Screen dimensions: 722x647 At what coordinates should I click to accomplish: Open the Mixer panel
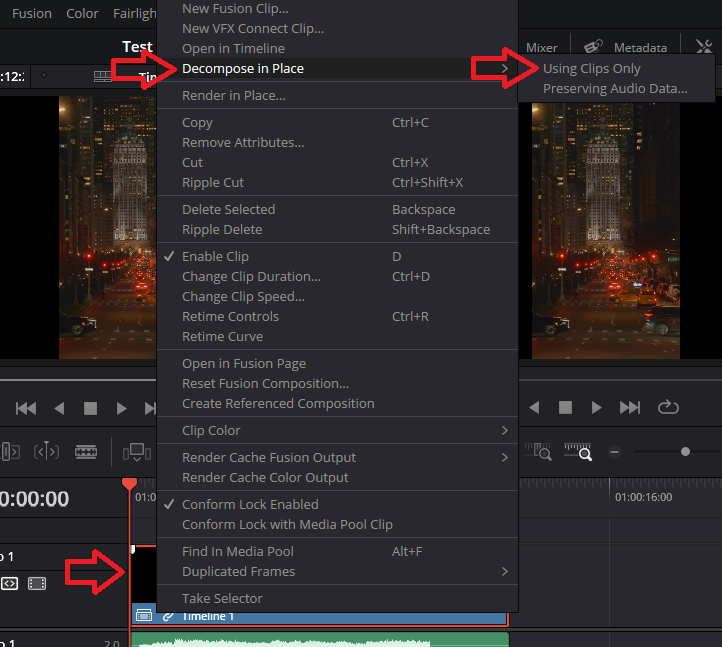click(542, 47)
